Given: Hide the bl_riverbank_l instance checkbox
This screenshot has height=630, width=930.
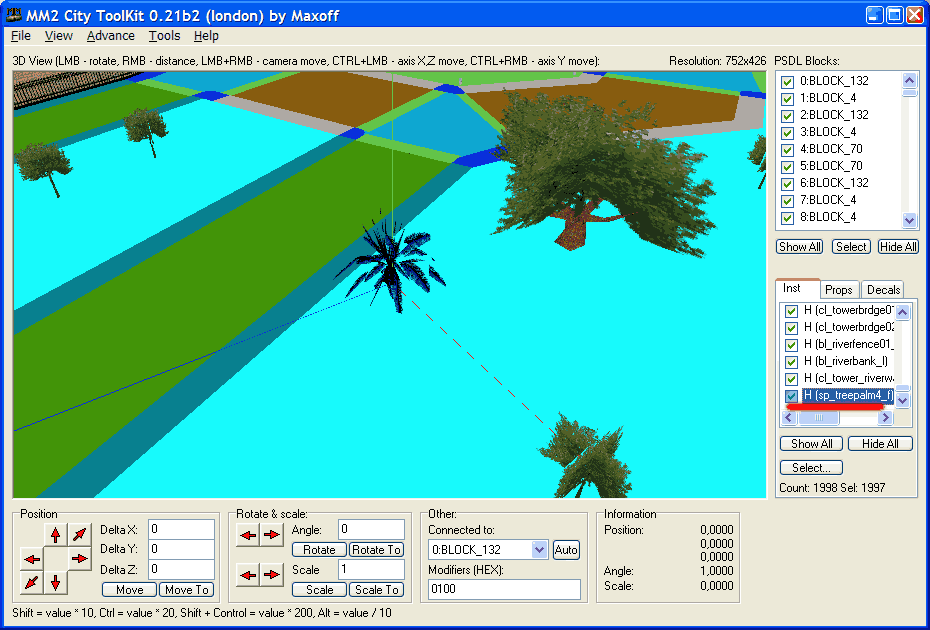Looking at the screenshot, I should (x=791, y=361).
